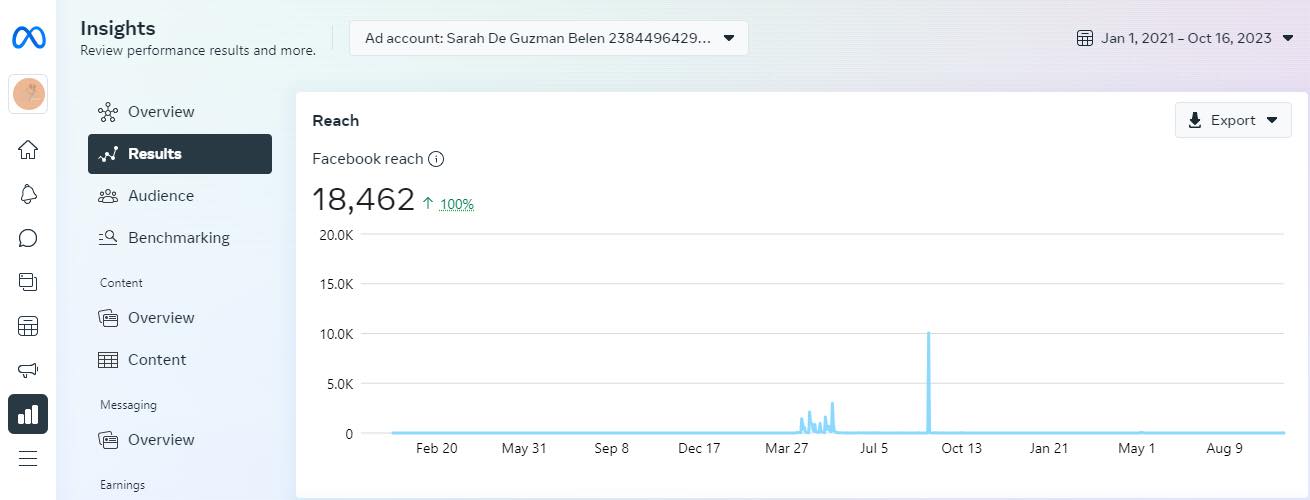
Task: Open the Content table menu item
Action: 156,360
